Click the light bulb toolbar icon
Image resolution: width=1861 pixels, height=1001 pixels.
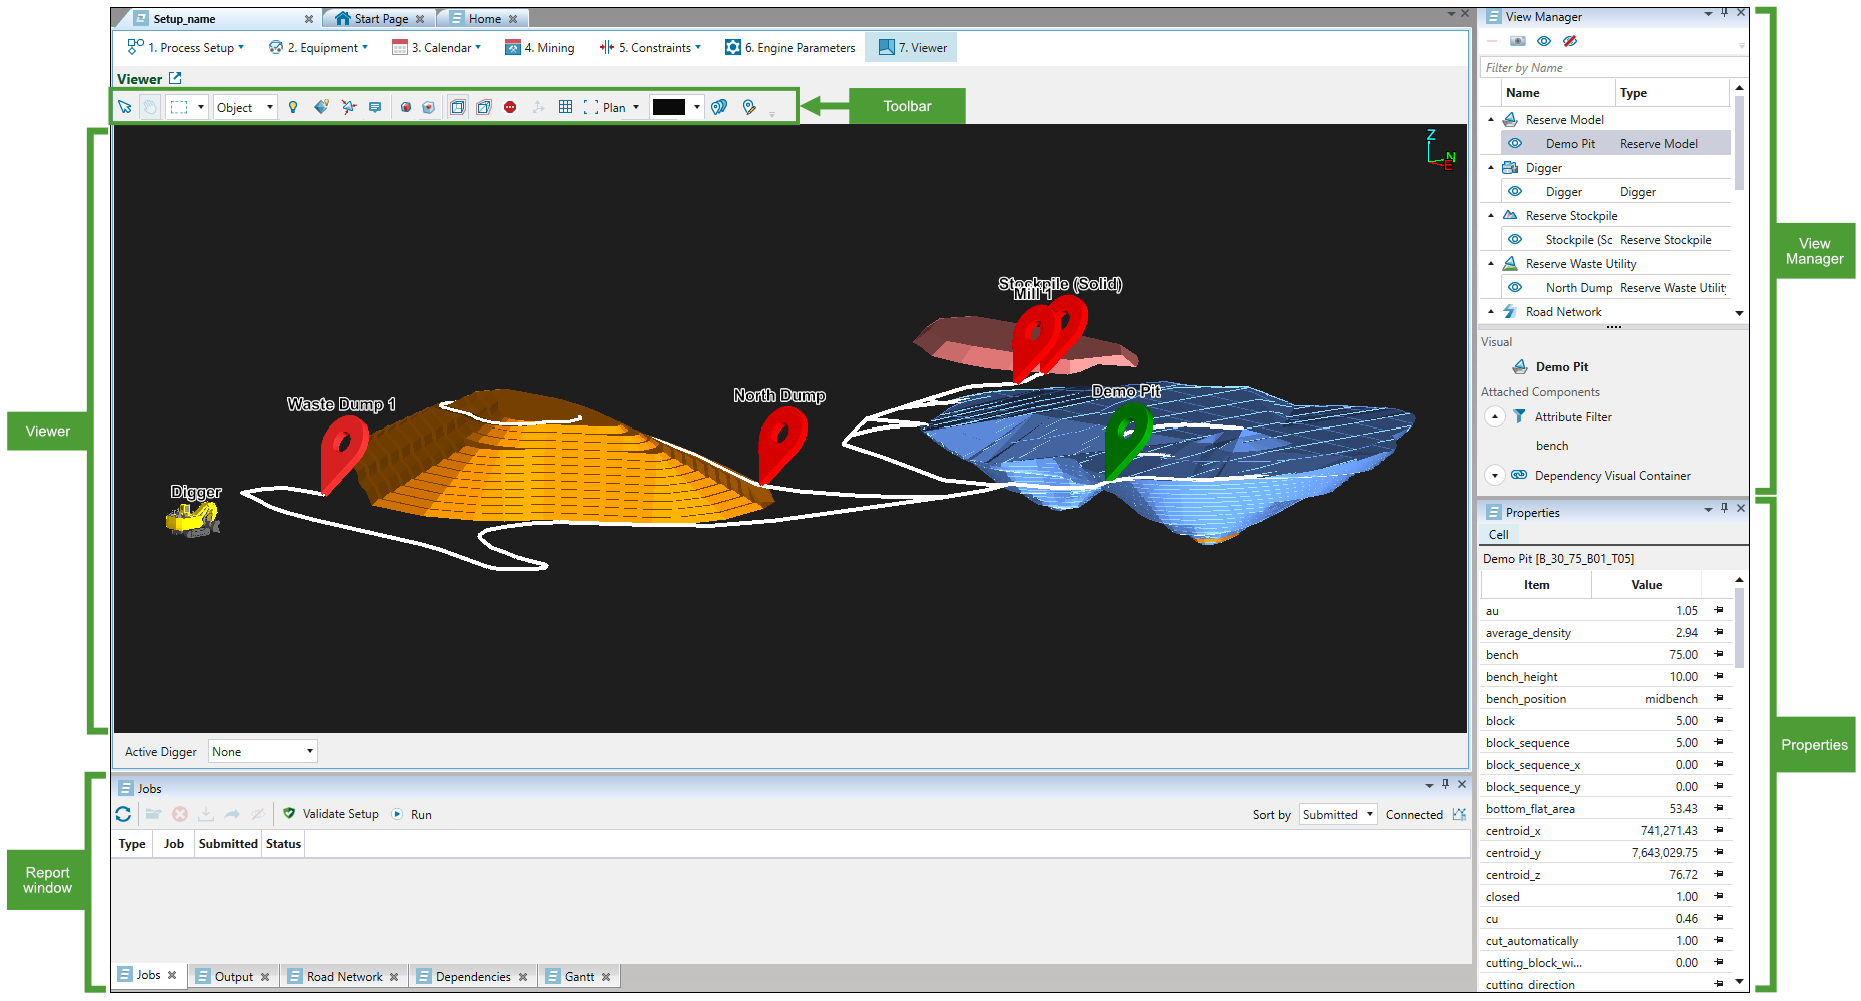pyautogui.click(x=293, y=107)
